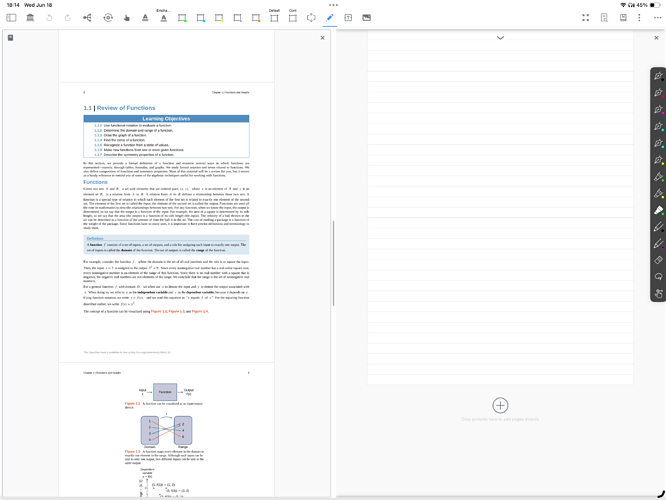Select the filled white highlighter with green dot

658,210
